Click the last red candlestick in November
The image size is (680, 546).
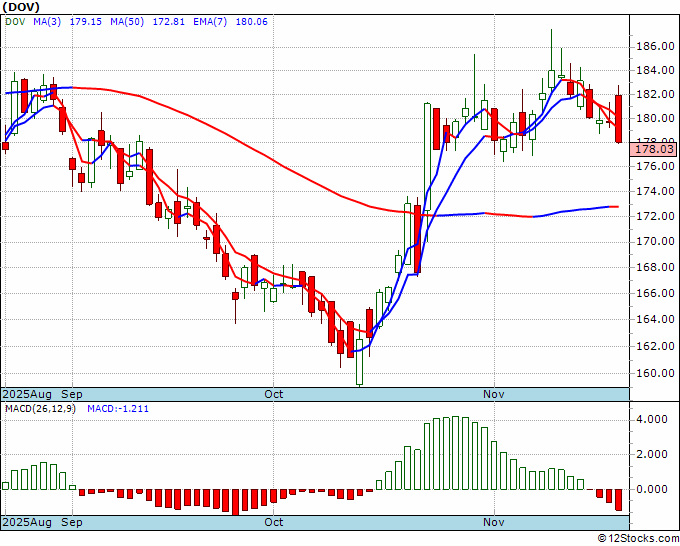click(x=618, y=119)
